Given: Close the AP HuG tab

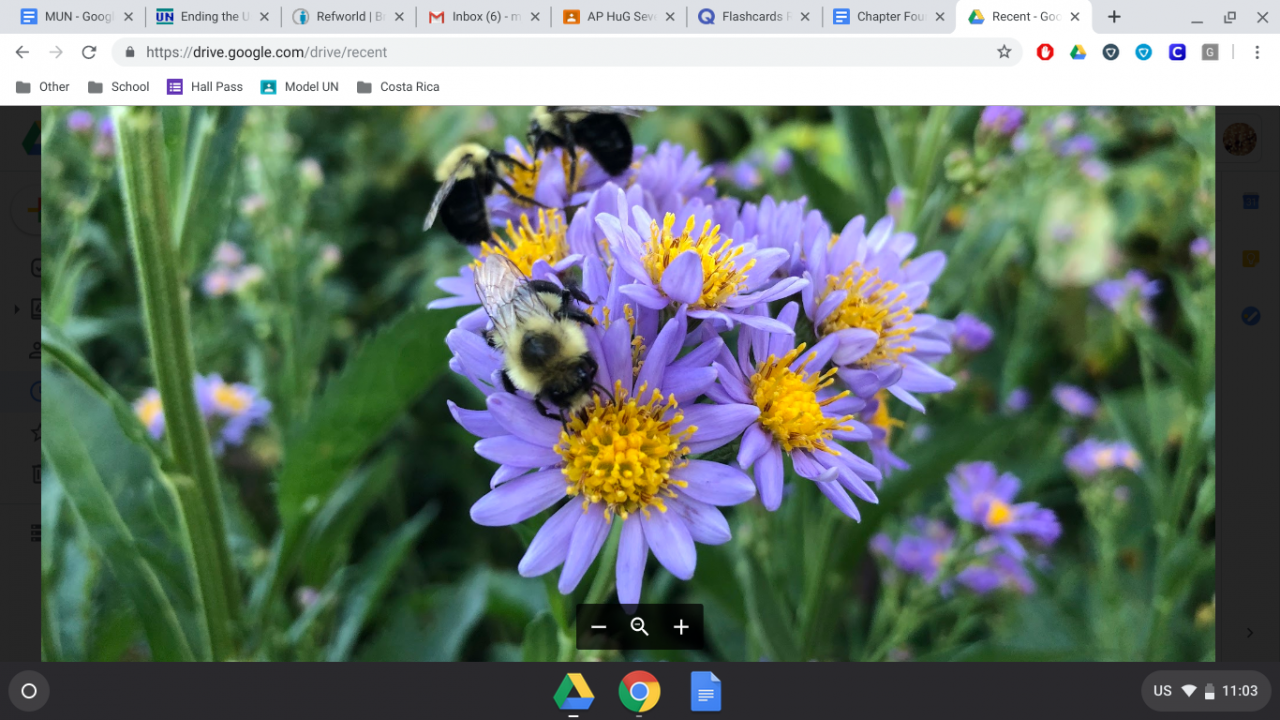Looking at the screenshot, I should click(670, 17).
